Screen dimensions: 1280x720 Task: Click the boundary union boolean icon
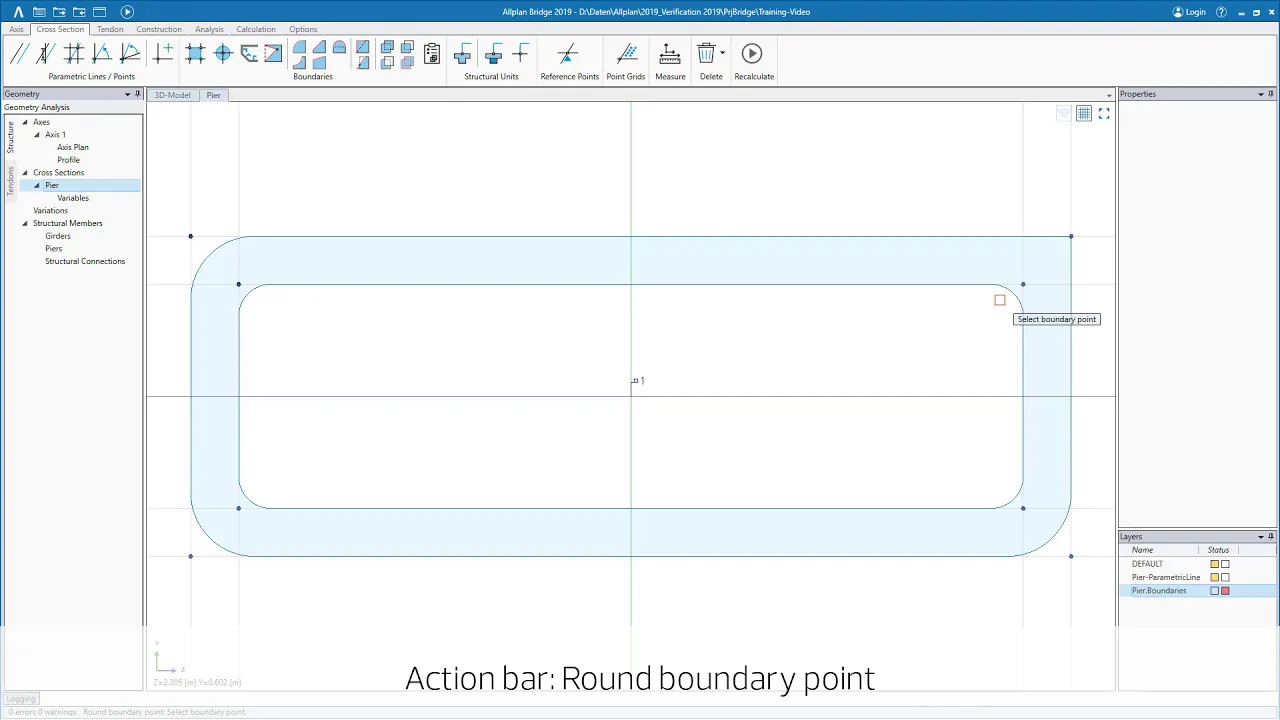(387, 47)
